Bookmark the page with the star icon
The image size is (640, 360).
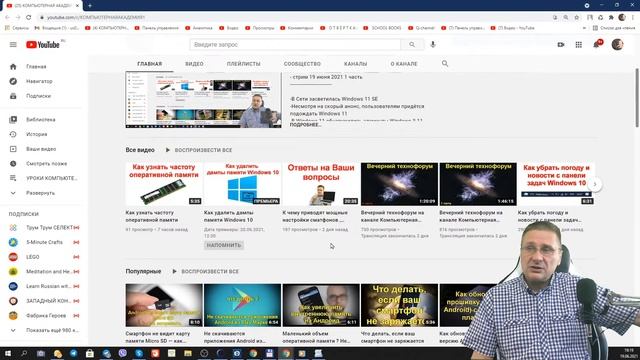pyautogui.click(x=576, y=17)
